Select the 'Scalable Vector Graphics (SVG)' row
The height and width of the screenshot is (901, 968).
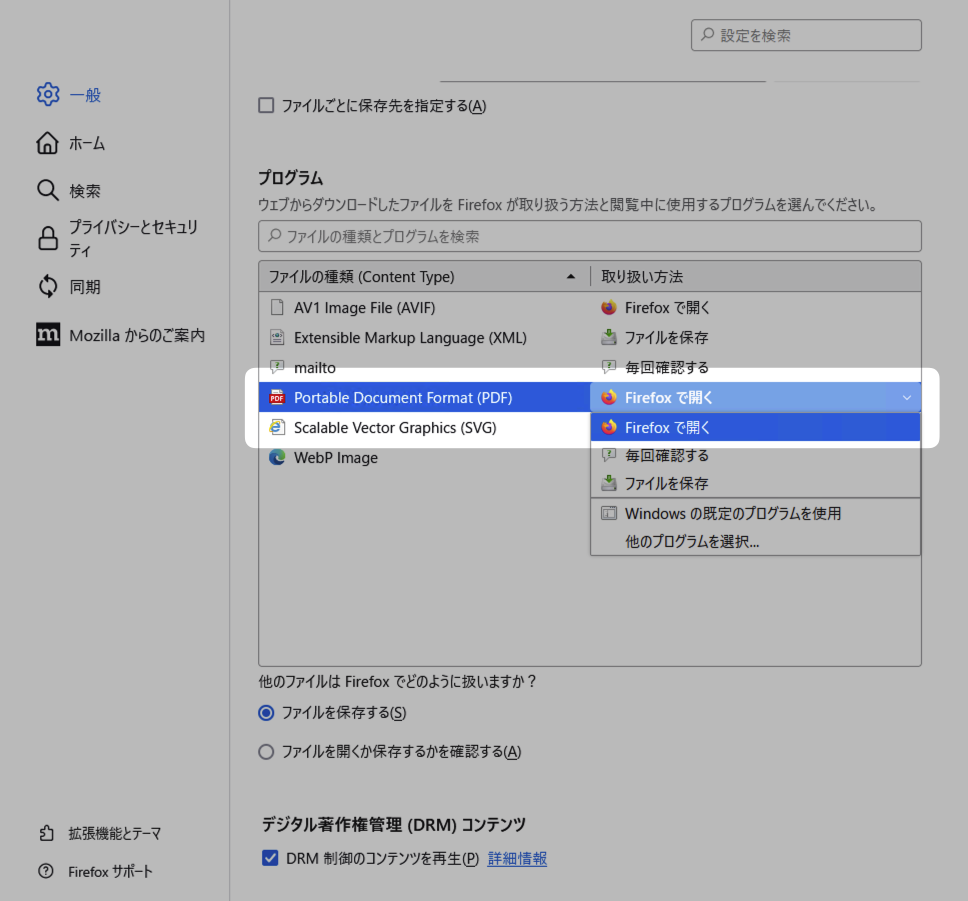pyautogui.click(x=424, y=427)
